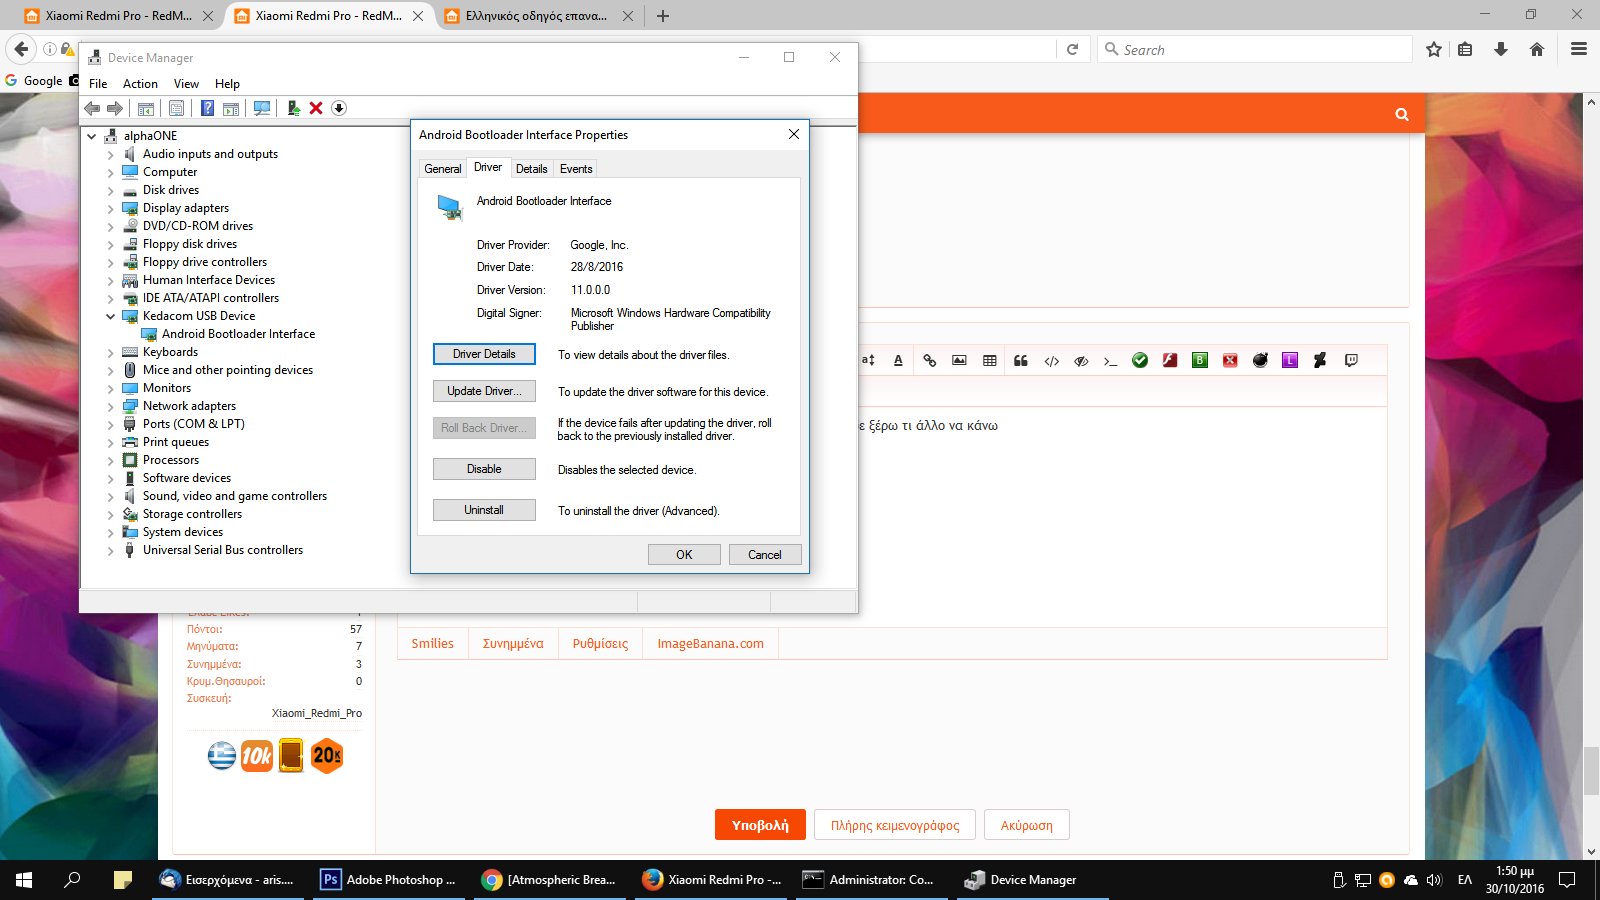Screen dimensions: 1600x900
Task: Open a new Firefox tab with plus button
Action: click(x=662, y=16)
